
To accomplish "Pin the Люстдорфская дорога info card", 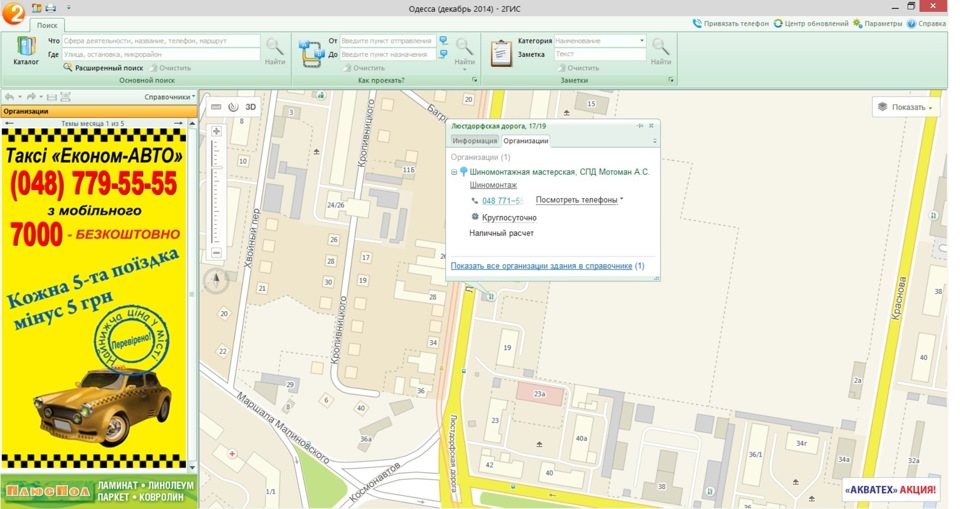I will 640,126.
